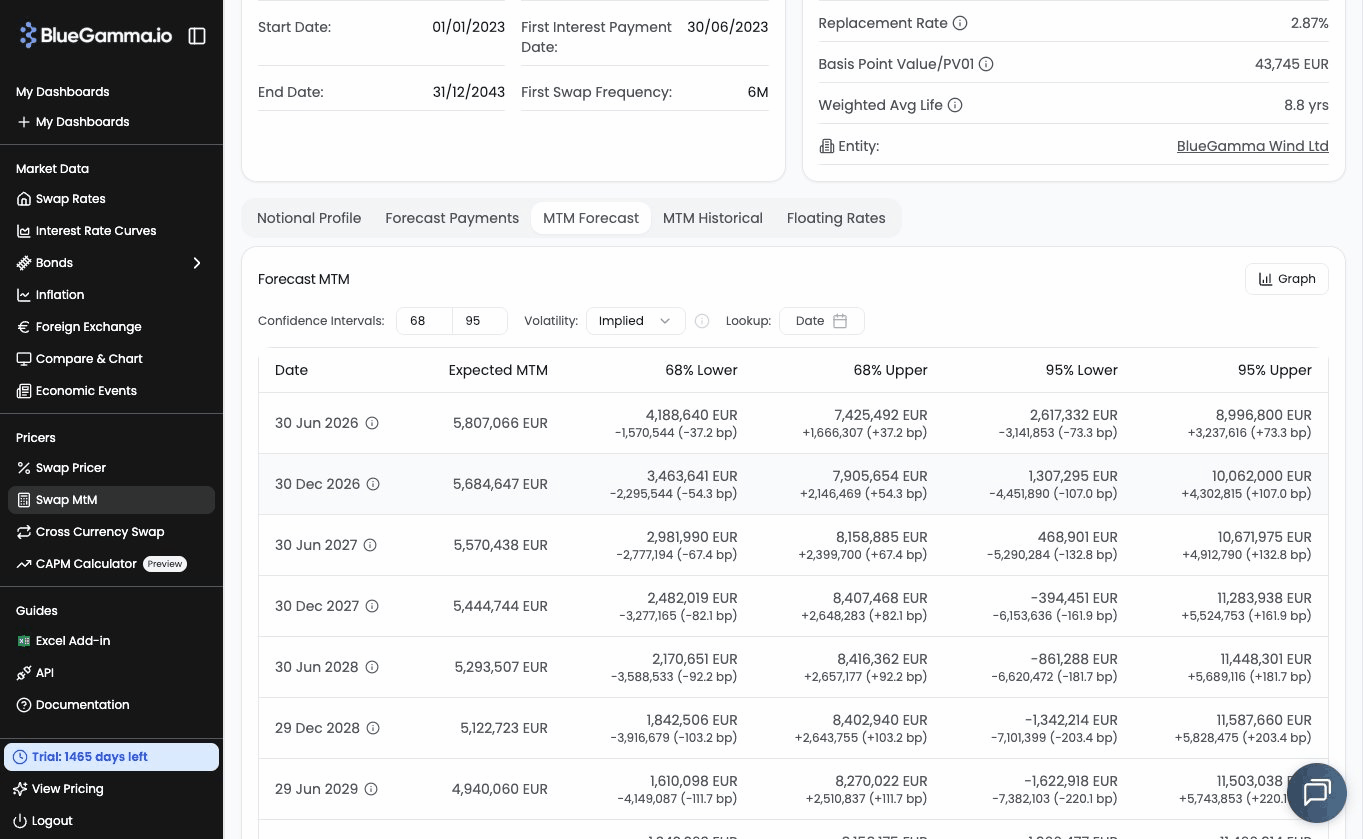Open the Lookup Date picker
The width and height of the screenshot is (1363, 839).
click(821, 321)
